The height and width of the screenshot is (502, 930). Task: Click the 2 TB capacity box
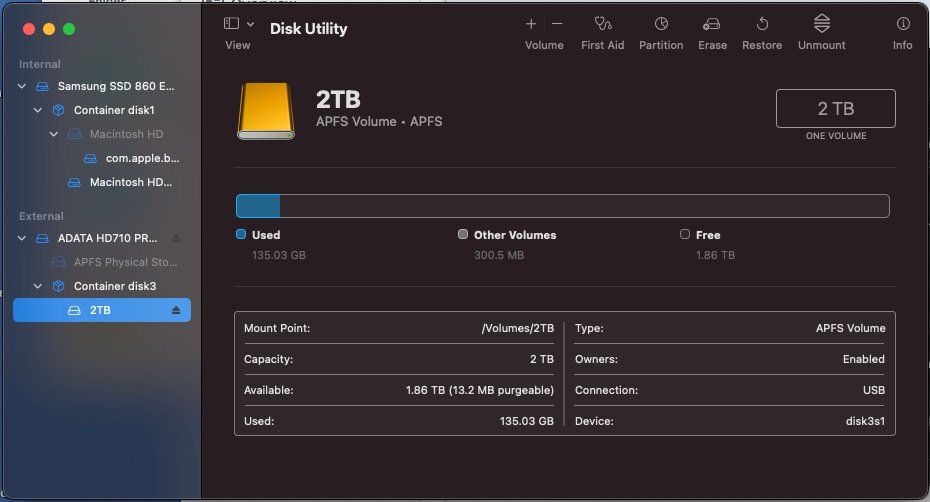tap(836, 109)
